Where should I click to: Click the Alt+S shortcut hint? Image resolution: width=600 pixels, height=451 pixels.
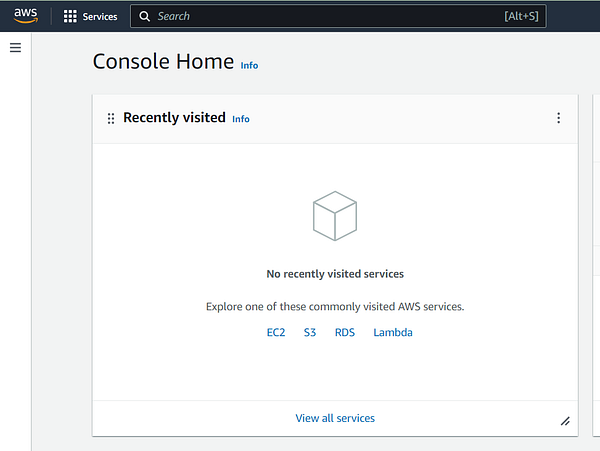pos(522,16)
